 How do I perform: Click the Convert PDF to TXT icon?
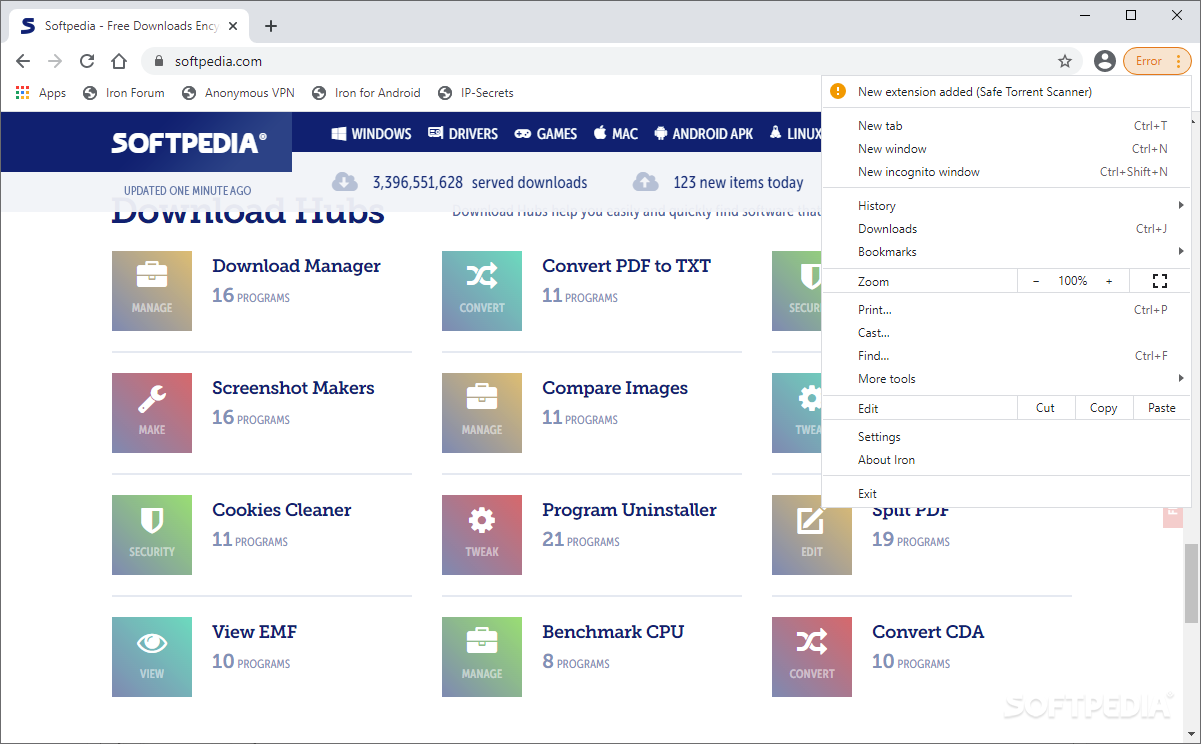(482, 291)
